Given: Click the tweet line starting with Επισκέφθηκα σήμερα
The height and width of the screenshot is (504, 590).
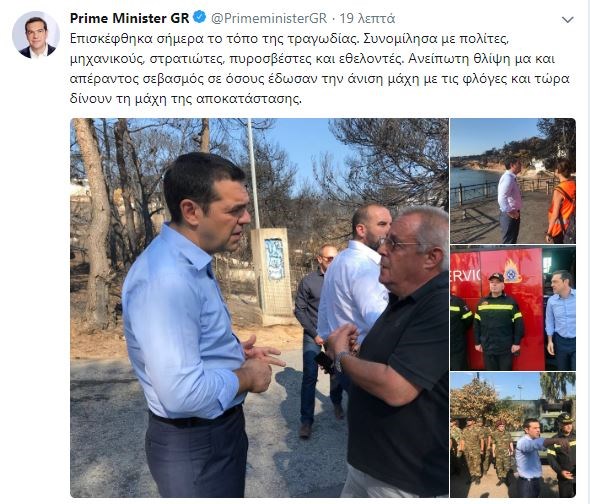Looking at the screenshot, I should (289, 39).
